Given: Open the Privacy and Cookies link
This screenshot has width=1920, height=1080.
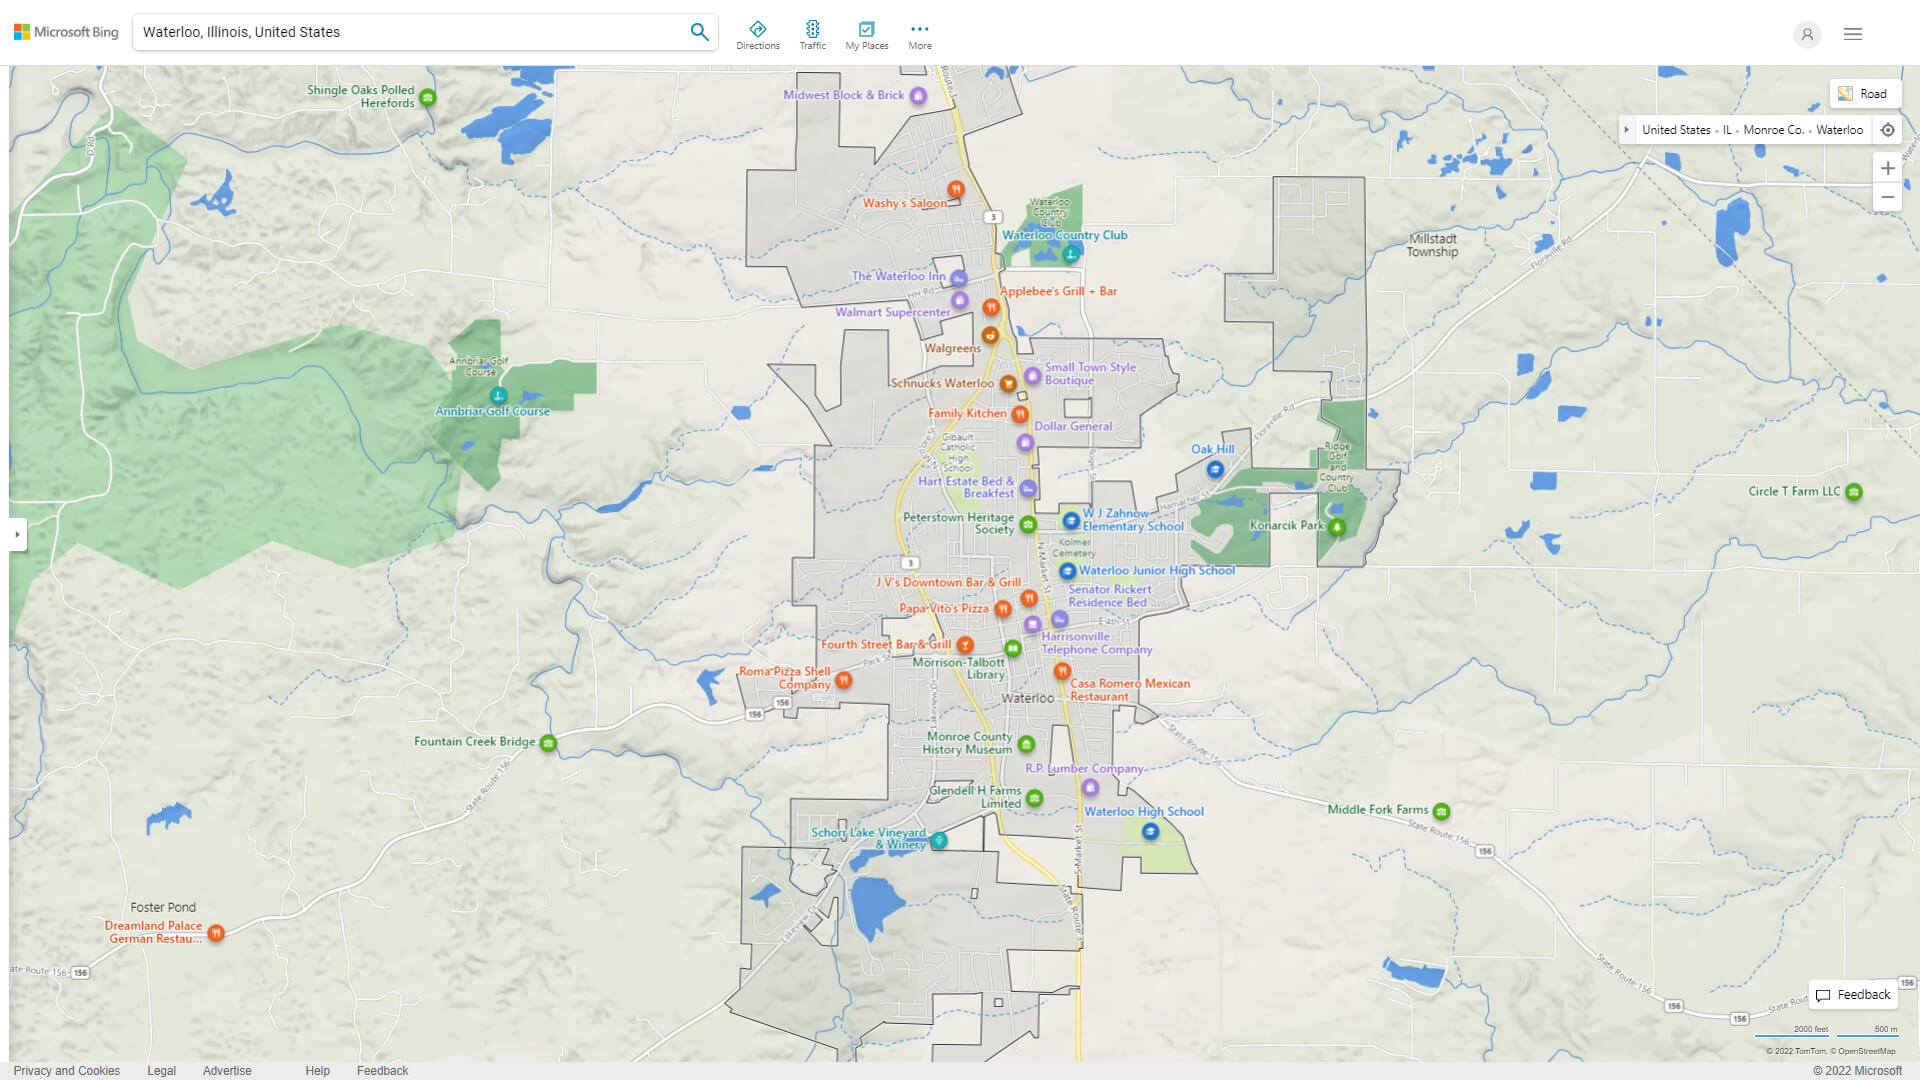Looking at the screenshot, I should tap(66, 1070).
